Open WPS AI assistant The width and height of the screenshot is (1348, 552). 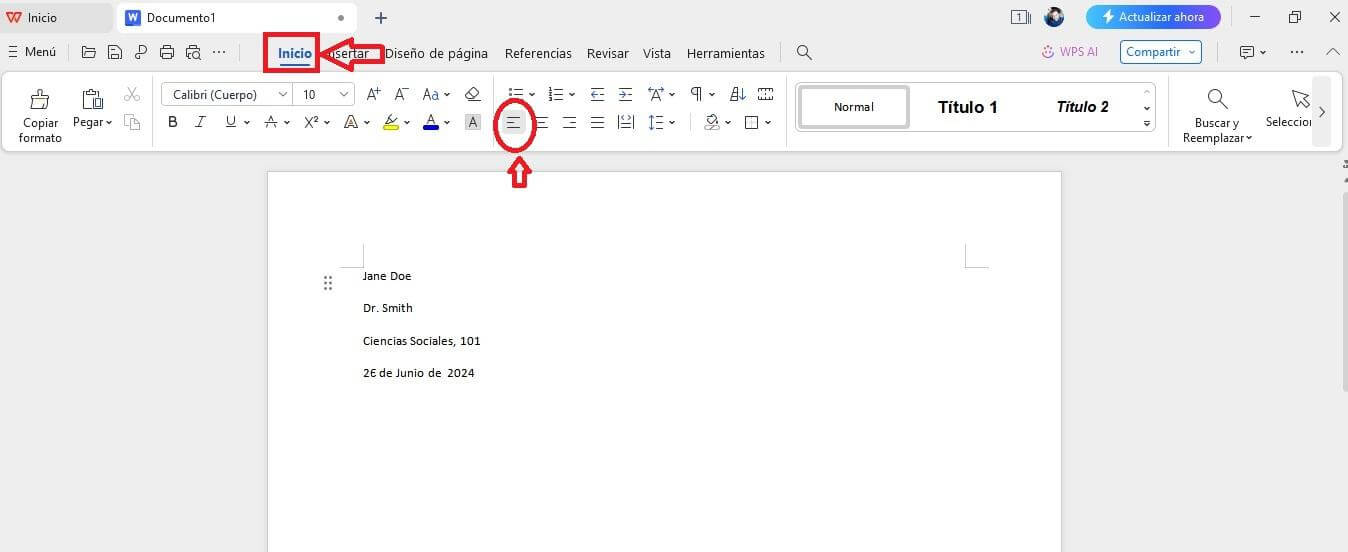coord(1069,52)
